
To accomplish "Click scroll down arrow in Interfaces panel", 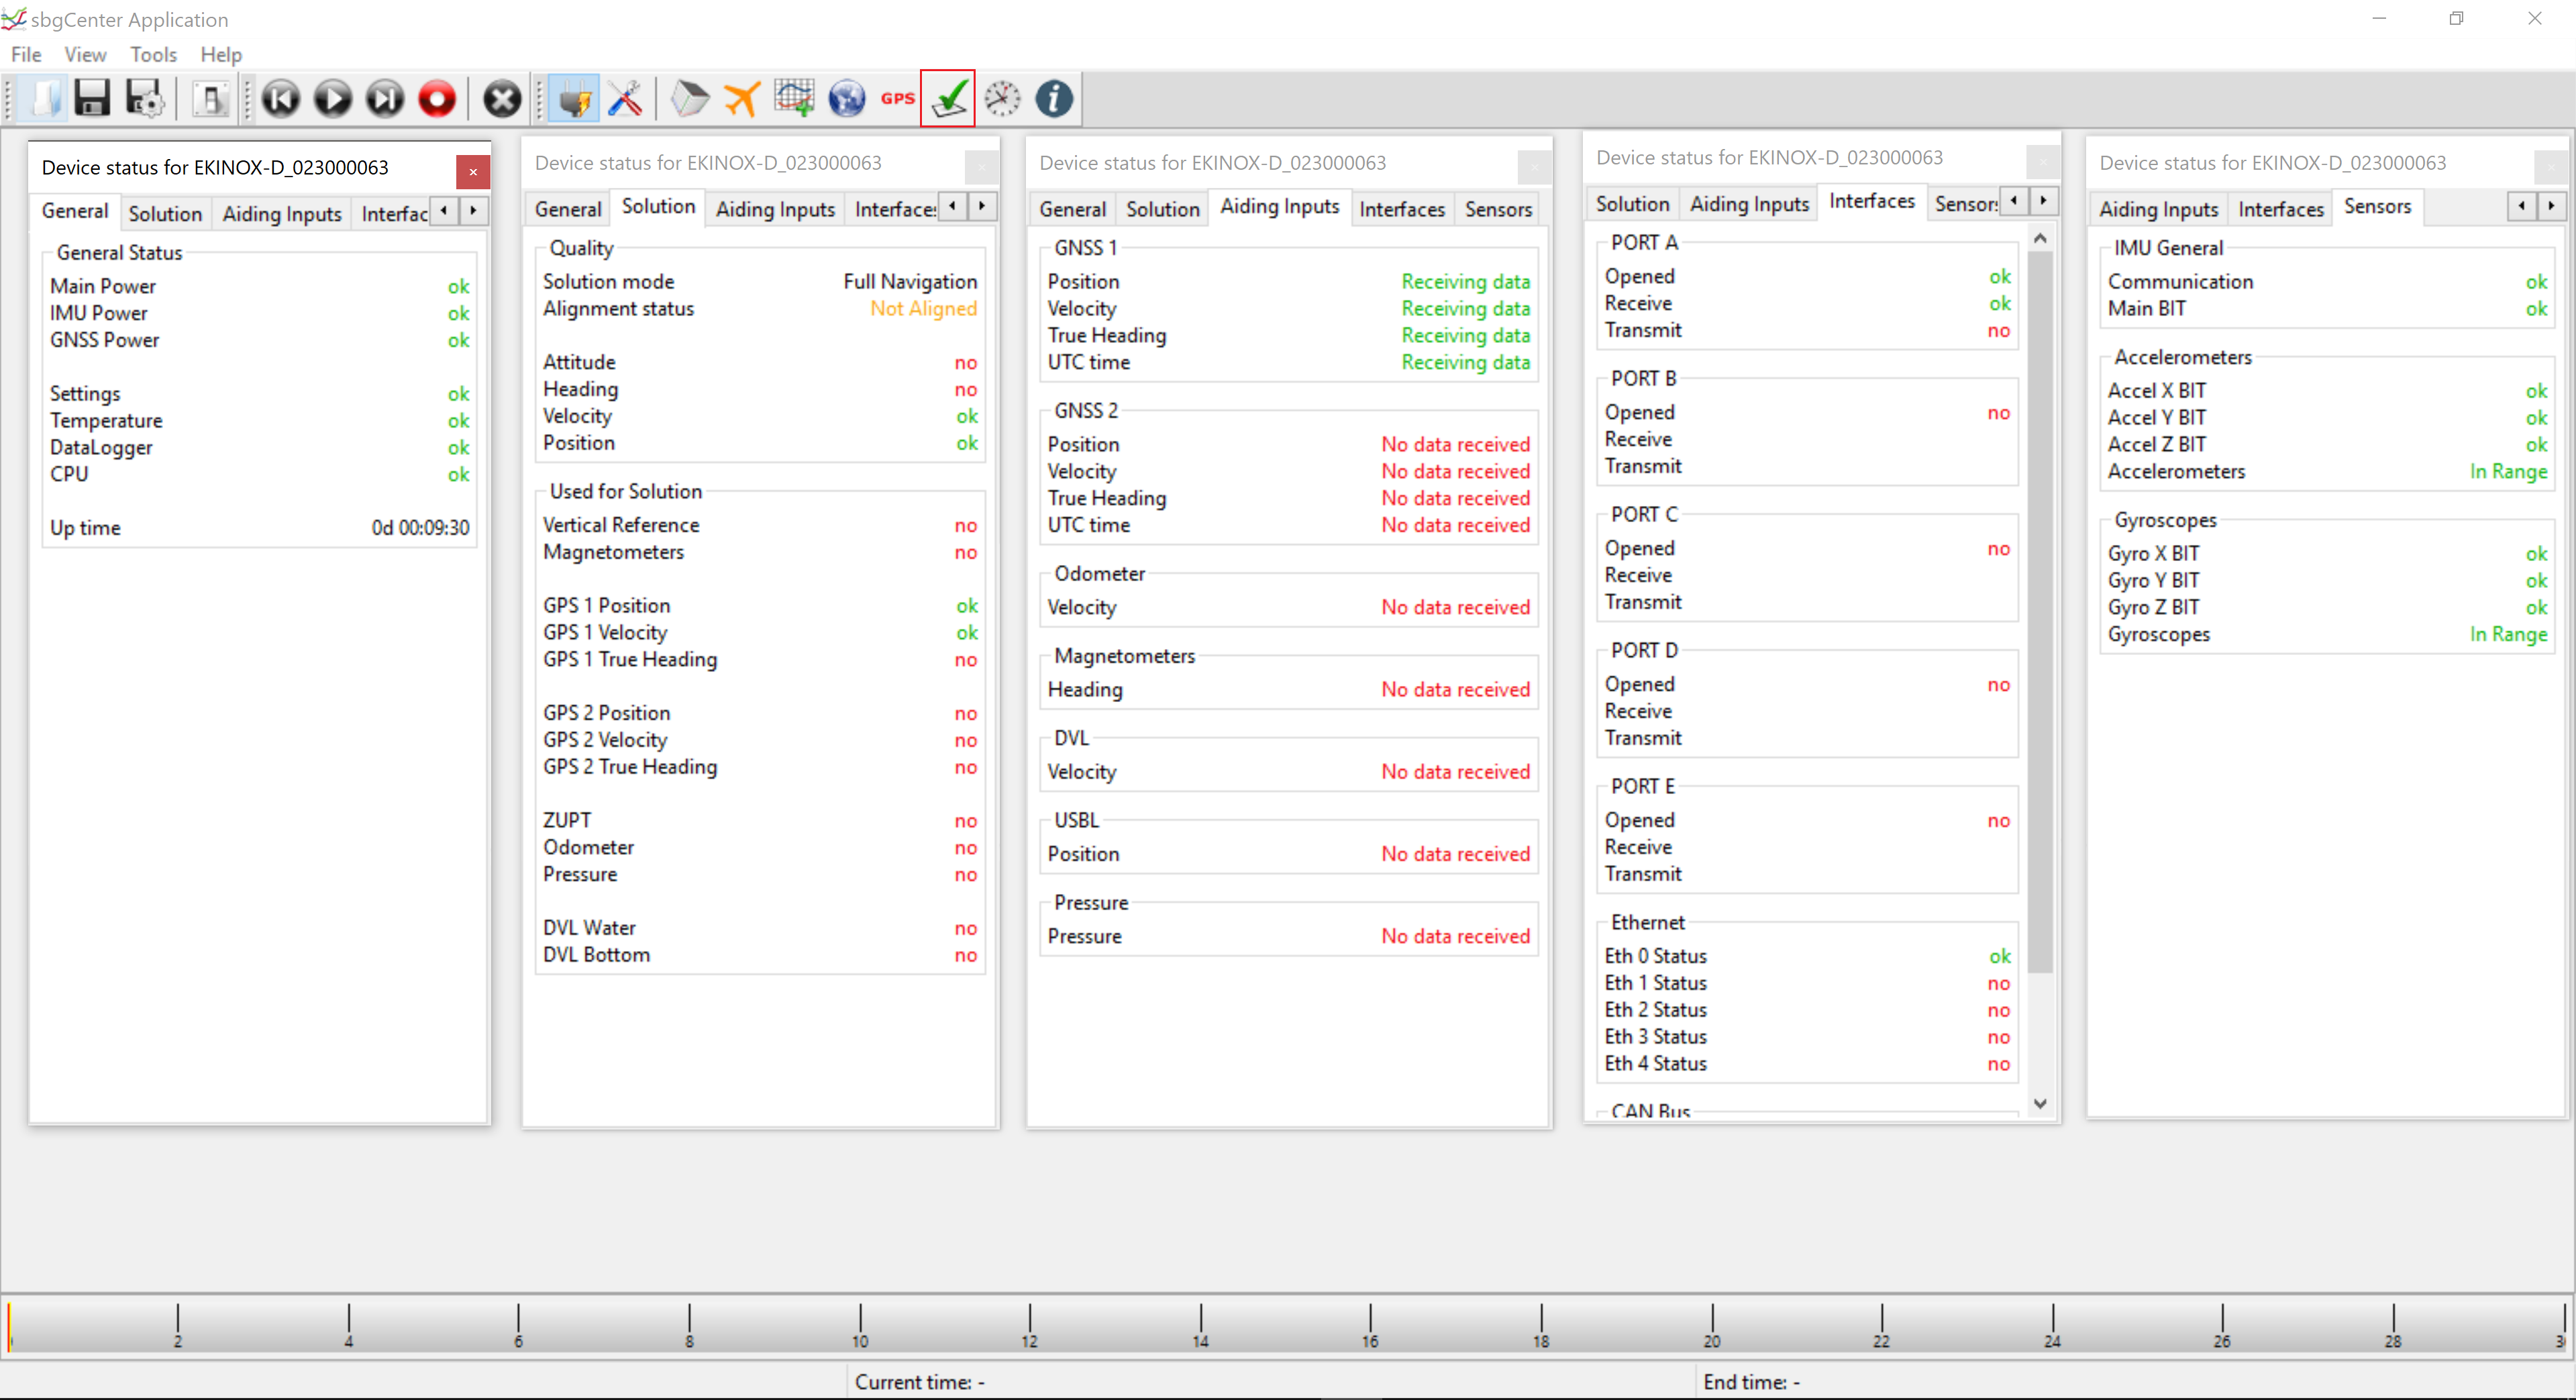I will 2041,1103.
